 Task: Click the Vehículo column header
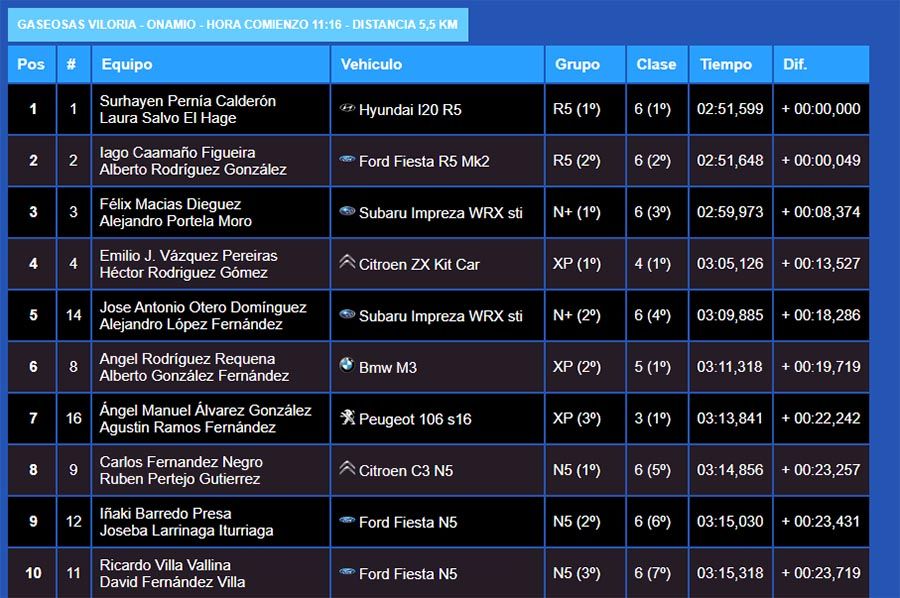click(x=371, y=64)
